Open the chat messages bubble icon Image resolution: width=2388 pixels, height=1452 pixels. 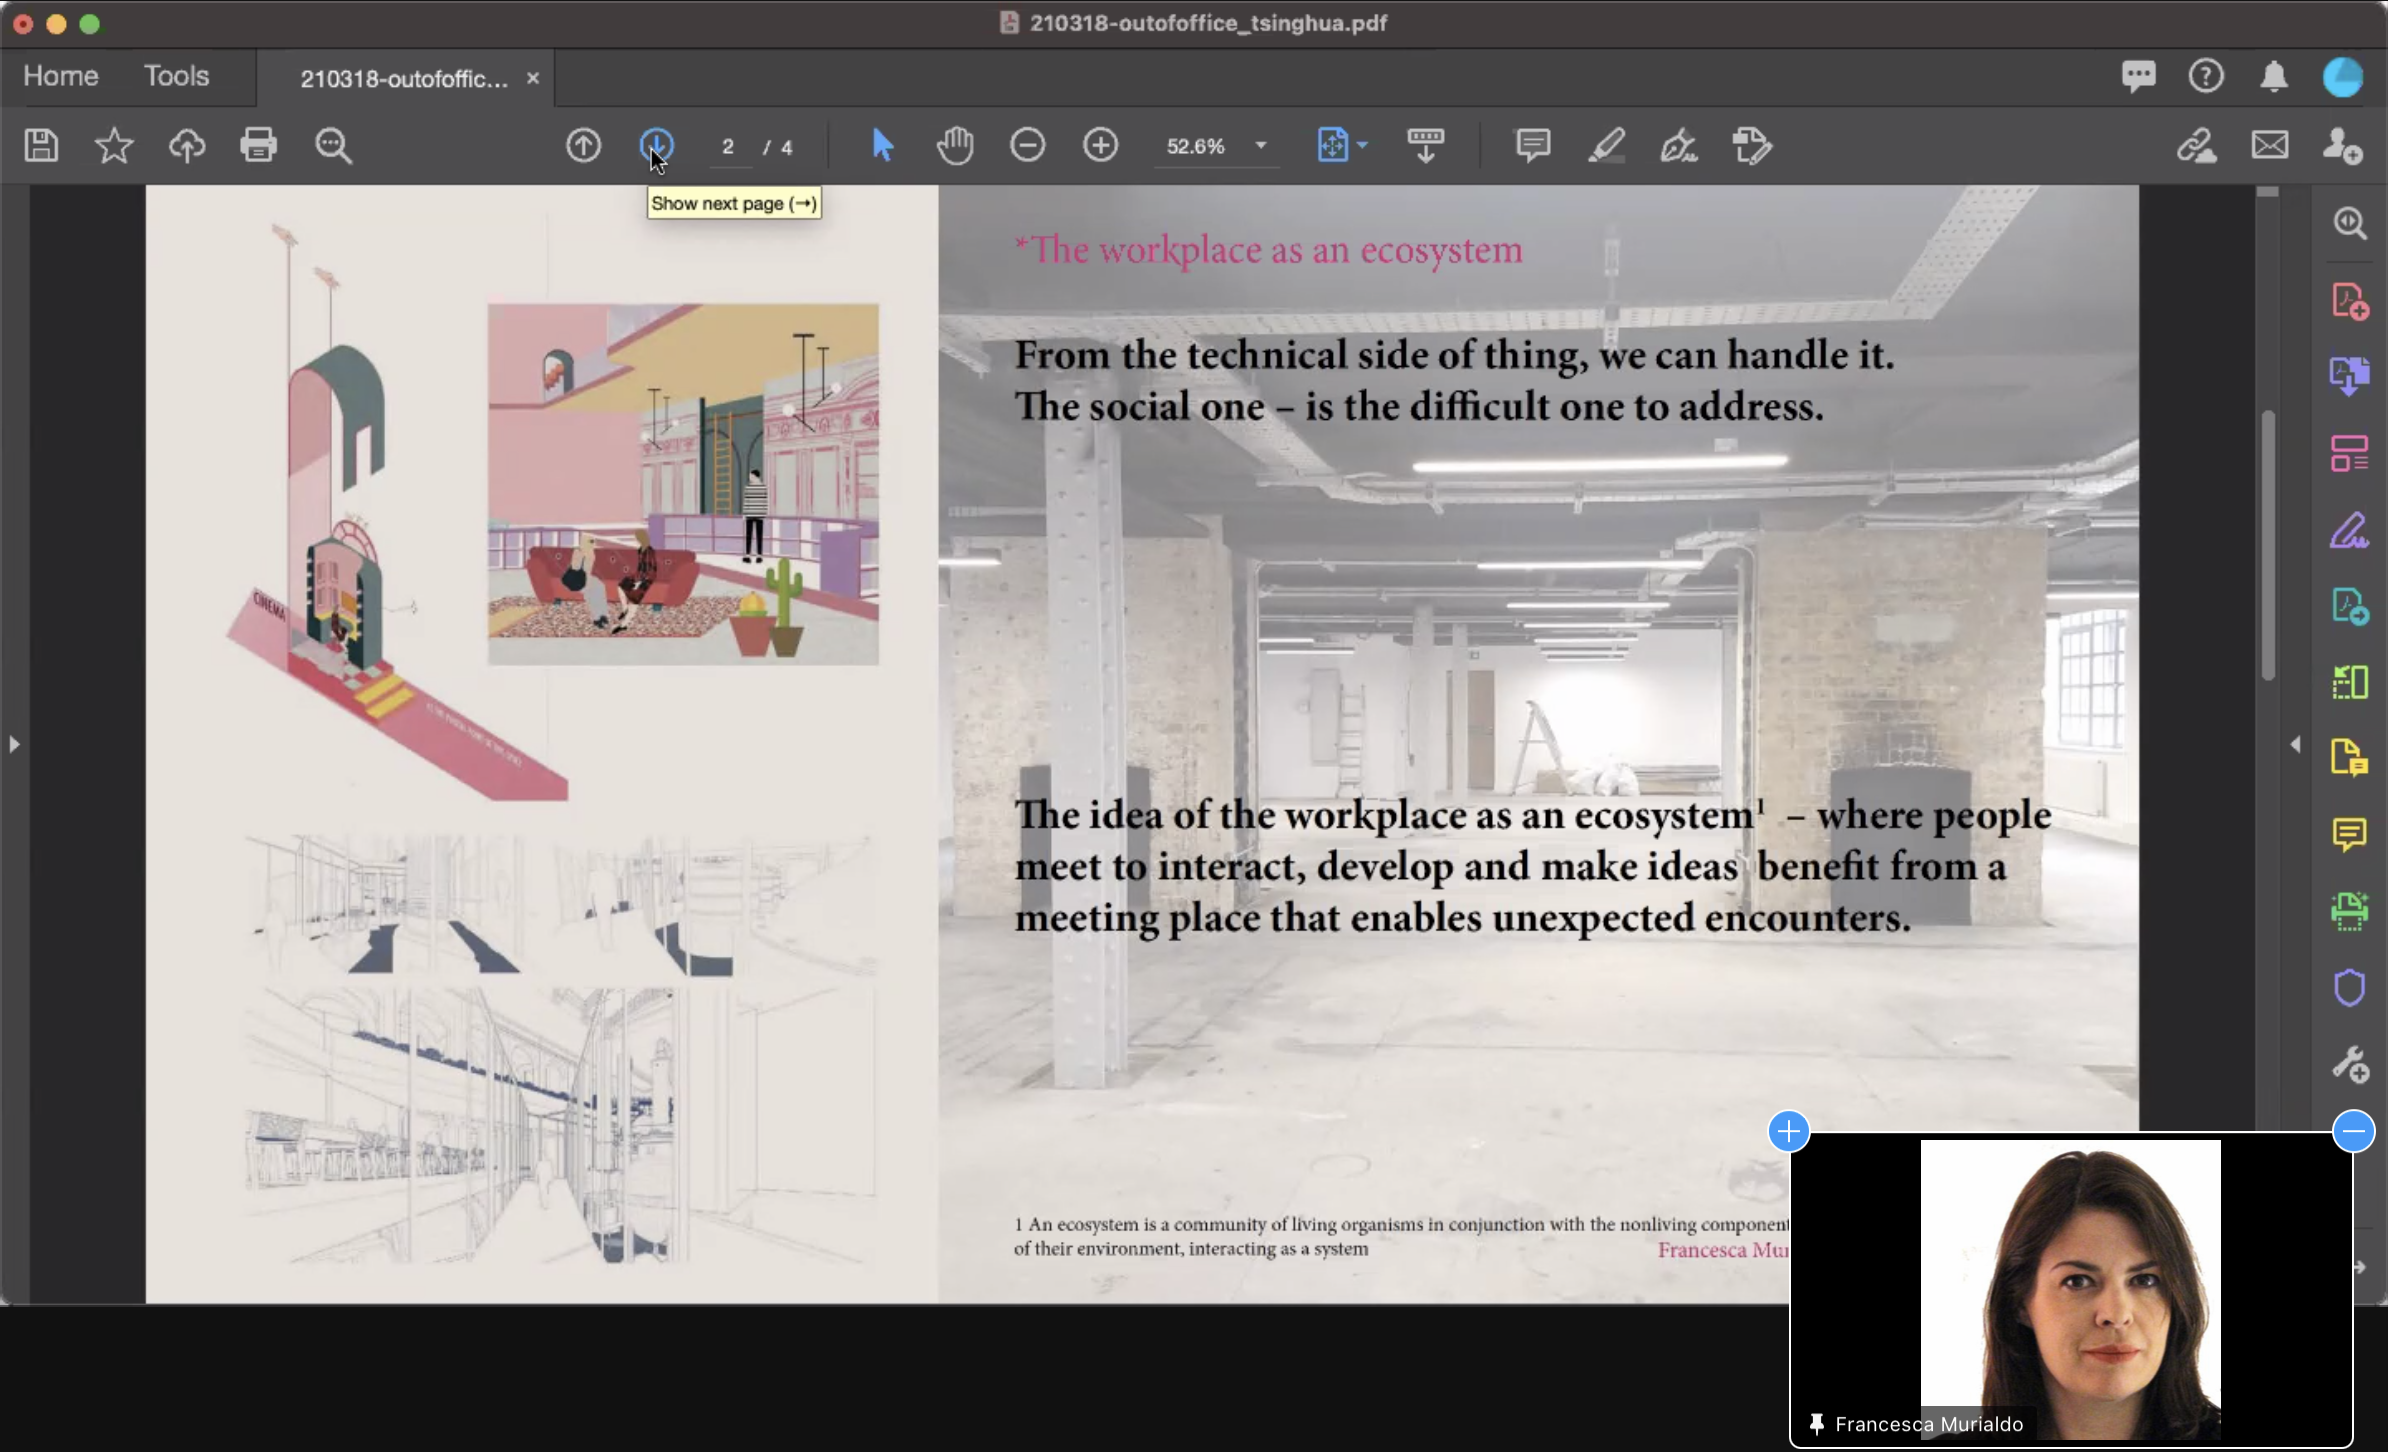tap(2139, 77)
